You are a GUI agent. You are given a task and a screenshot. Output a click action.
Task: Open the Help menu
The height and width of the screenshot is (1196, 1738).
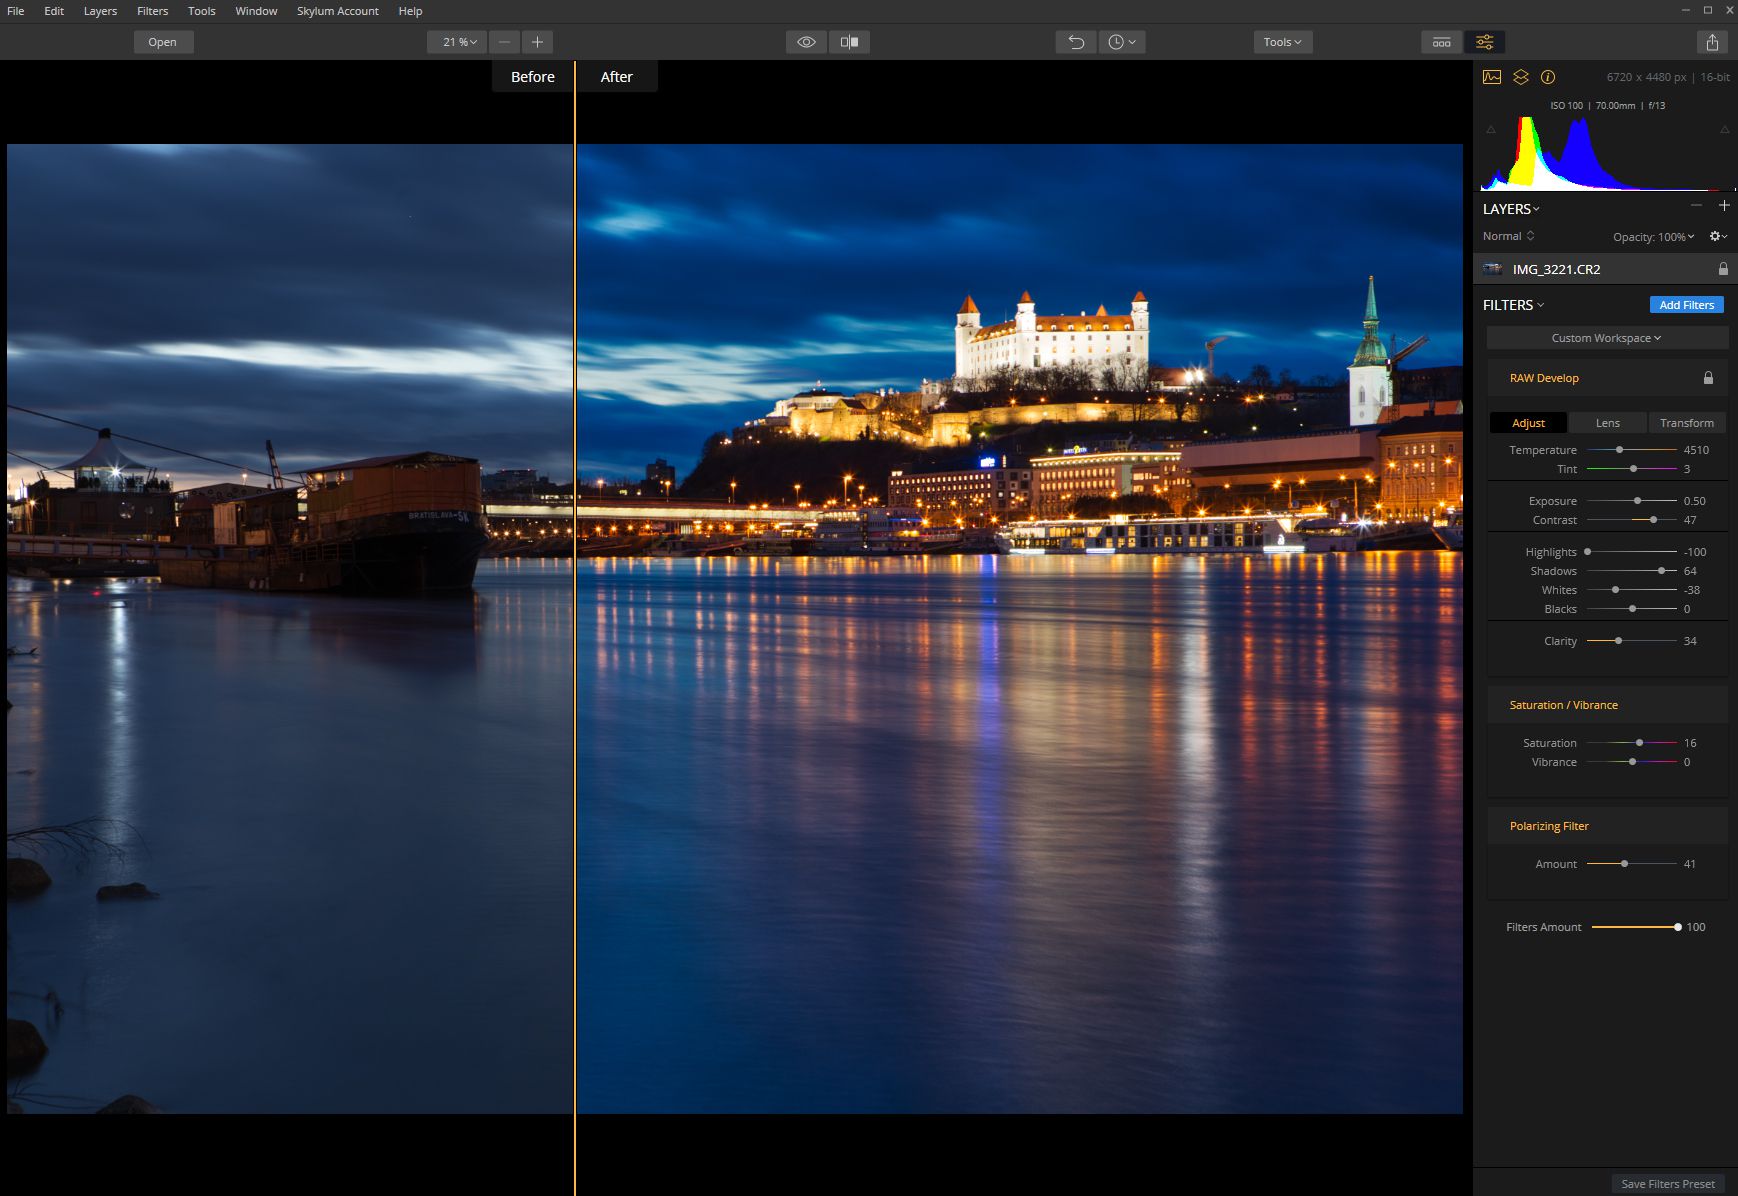(x=410, y=11)
